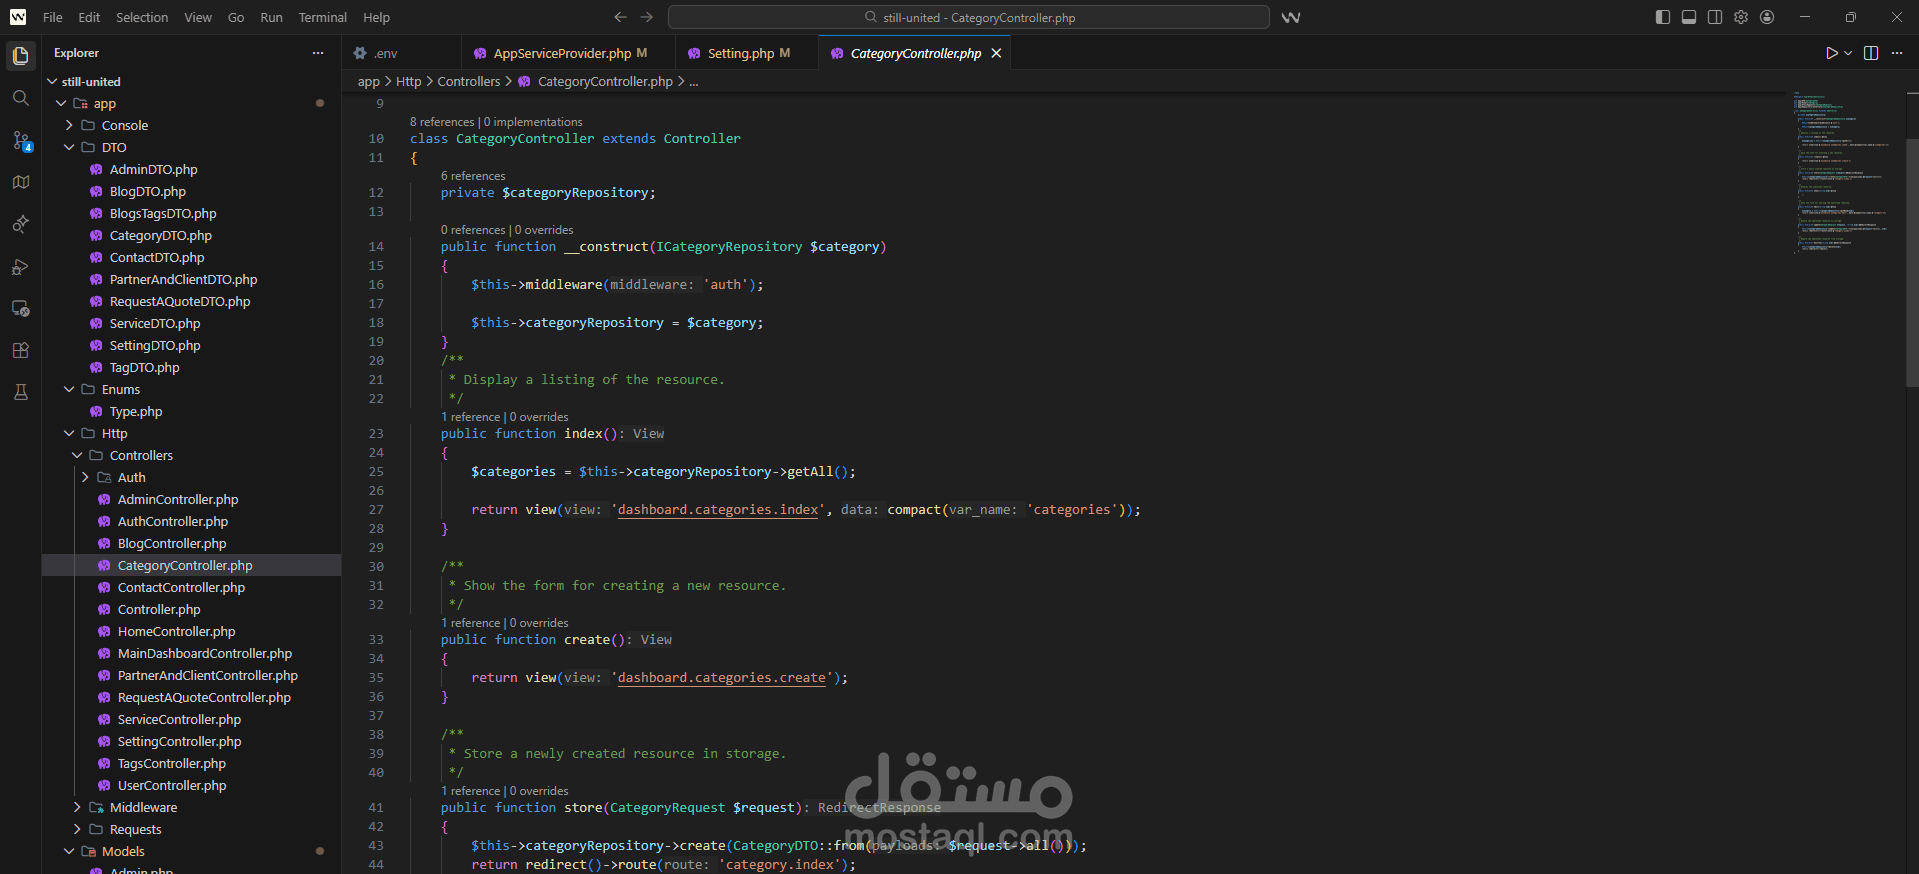This screenshot has height=874, width=1919.
Task: Go back using the left arrow
Action: pyautogui.click(x=620, y=17)
